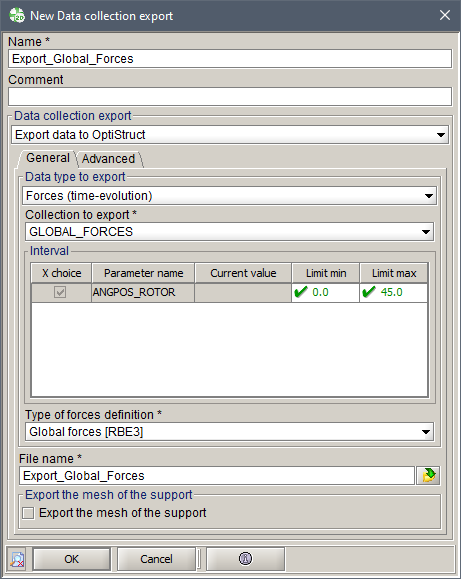Click the green checkmark in Limit max cell
This screenshot has width=461, height=579.
point(369,292)
